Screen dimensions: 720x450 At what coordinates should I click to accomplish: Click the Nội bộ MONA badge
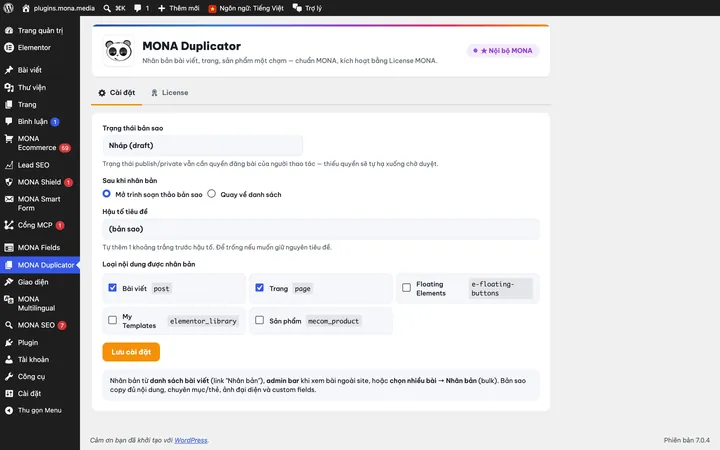click(503, 51)
